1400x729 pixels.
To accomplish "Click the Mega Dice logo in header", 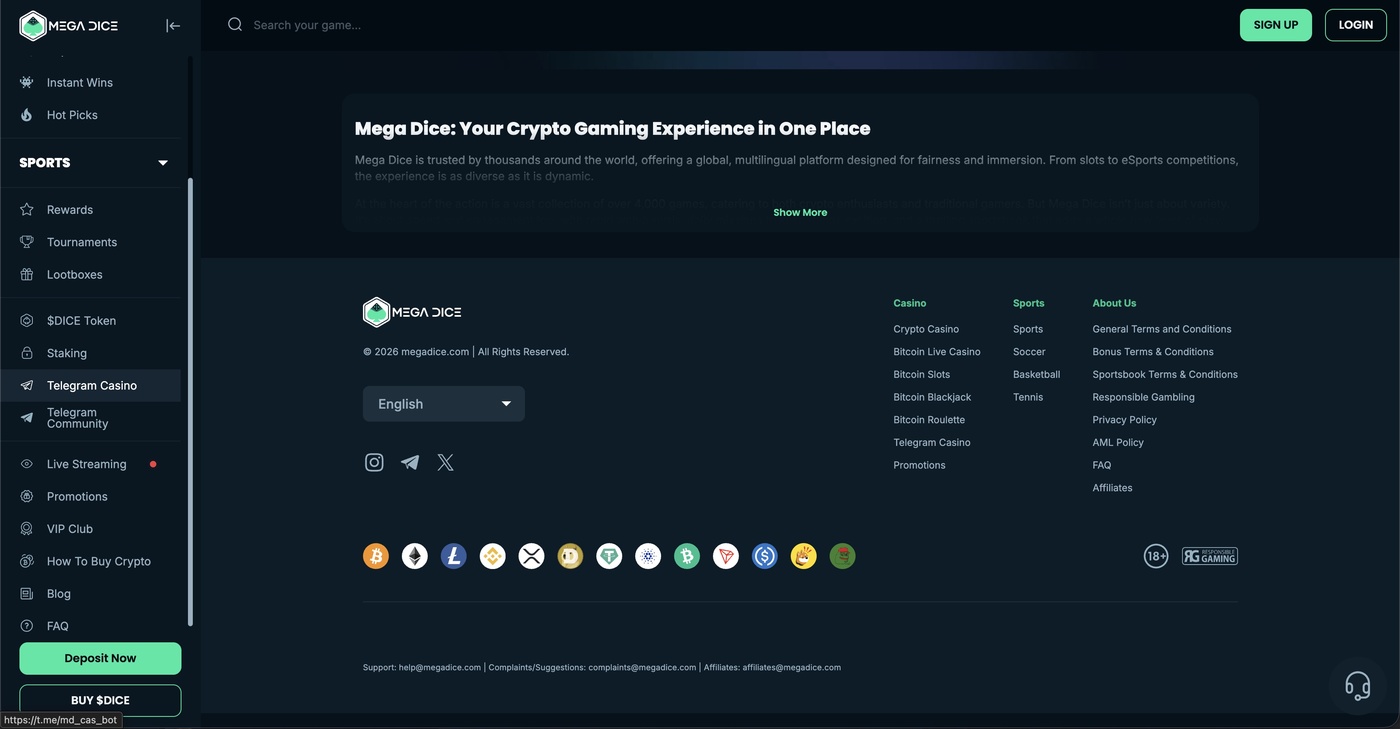I will [x=69, y=26].
